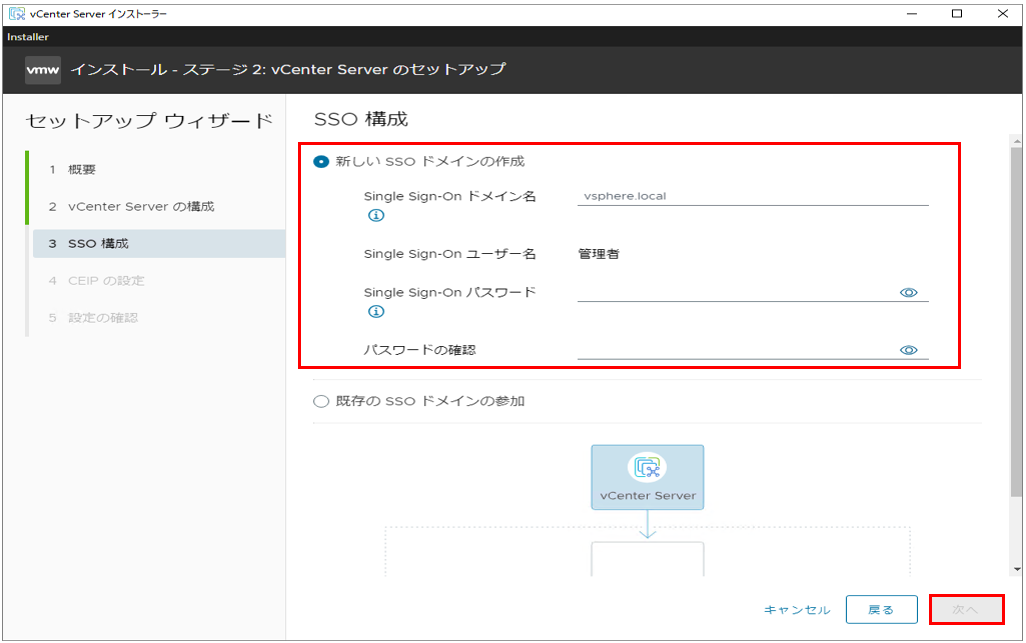Show the パスワードの確認 field with eye icon
The height and width of the screenshot is (643, 1026).
pos(908,350)
